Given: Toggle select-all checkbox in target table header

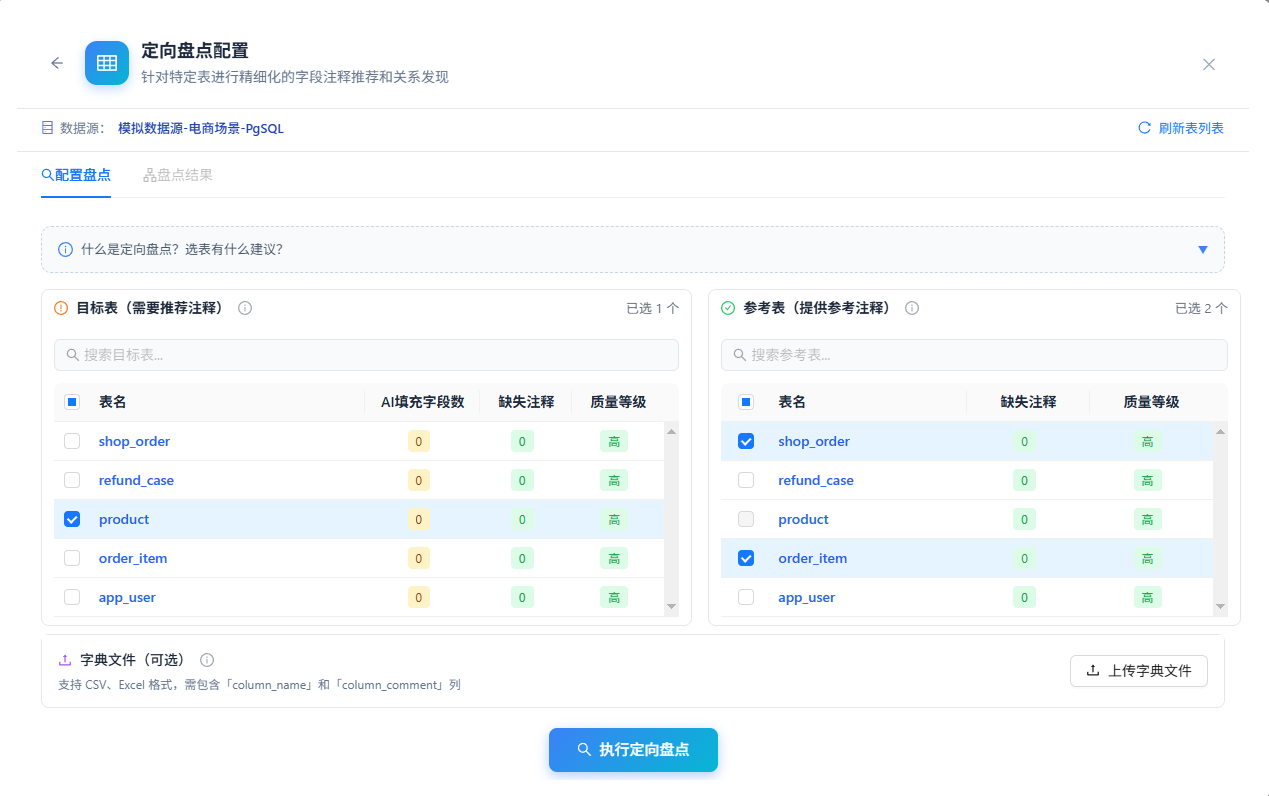Looking at the screenshot, I should click(x=72, y=402).
